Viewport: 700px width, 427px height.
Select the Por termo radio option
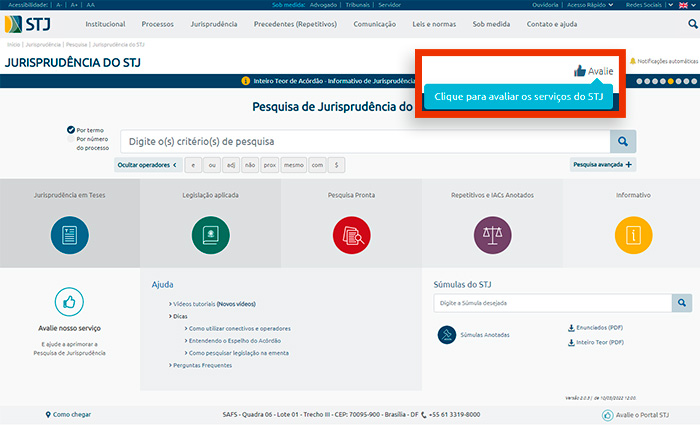71,130
